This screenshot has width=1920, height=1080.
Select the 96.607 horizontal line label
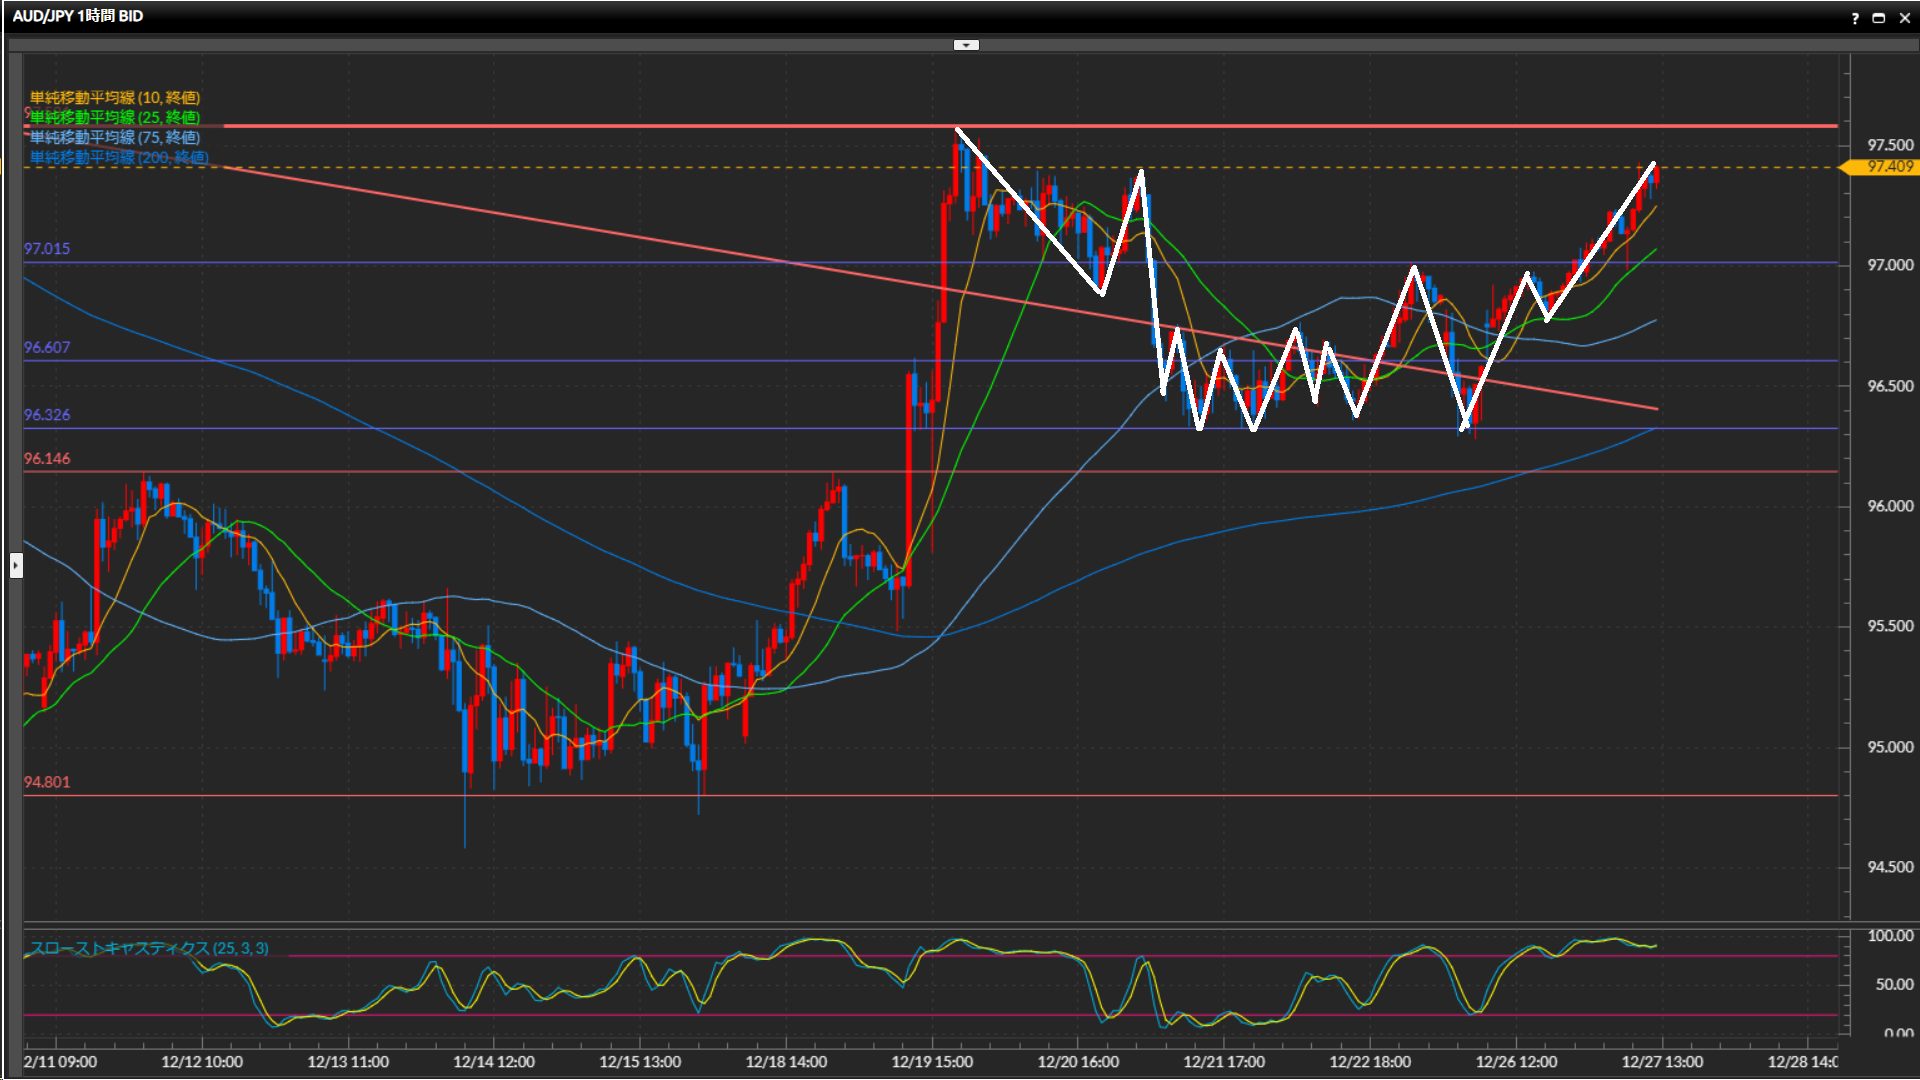click(47, 347)
